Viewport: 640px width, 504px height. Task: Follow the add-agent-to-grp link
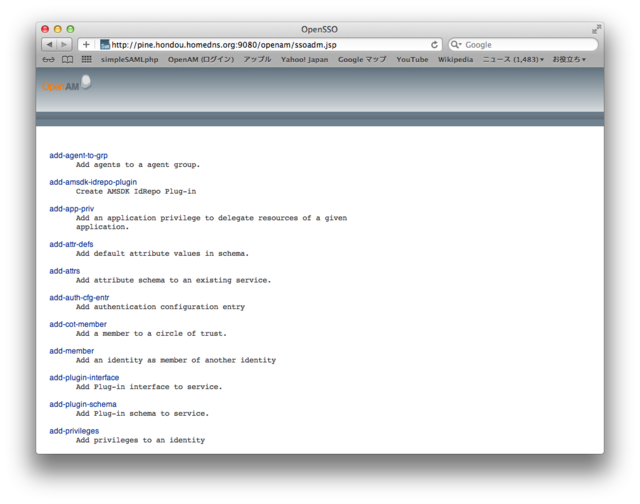point(78,156)
